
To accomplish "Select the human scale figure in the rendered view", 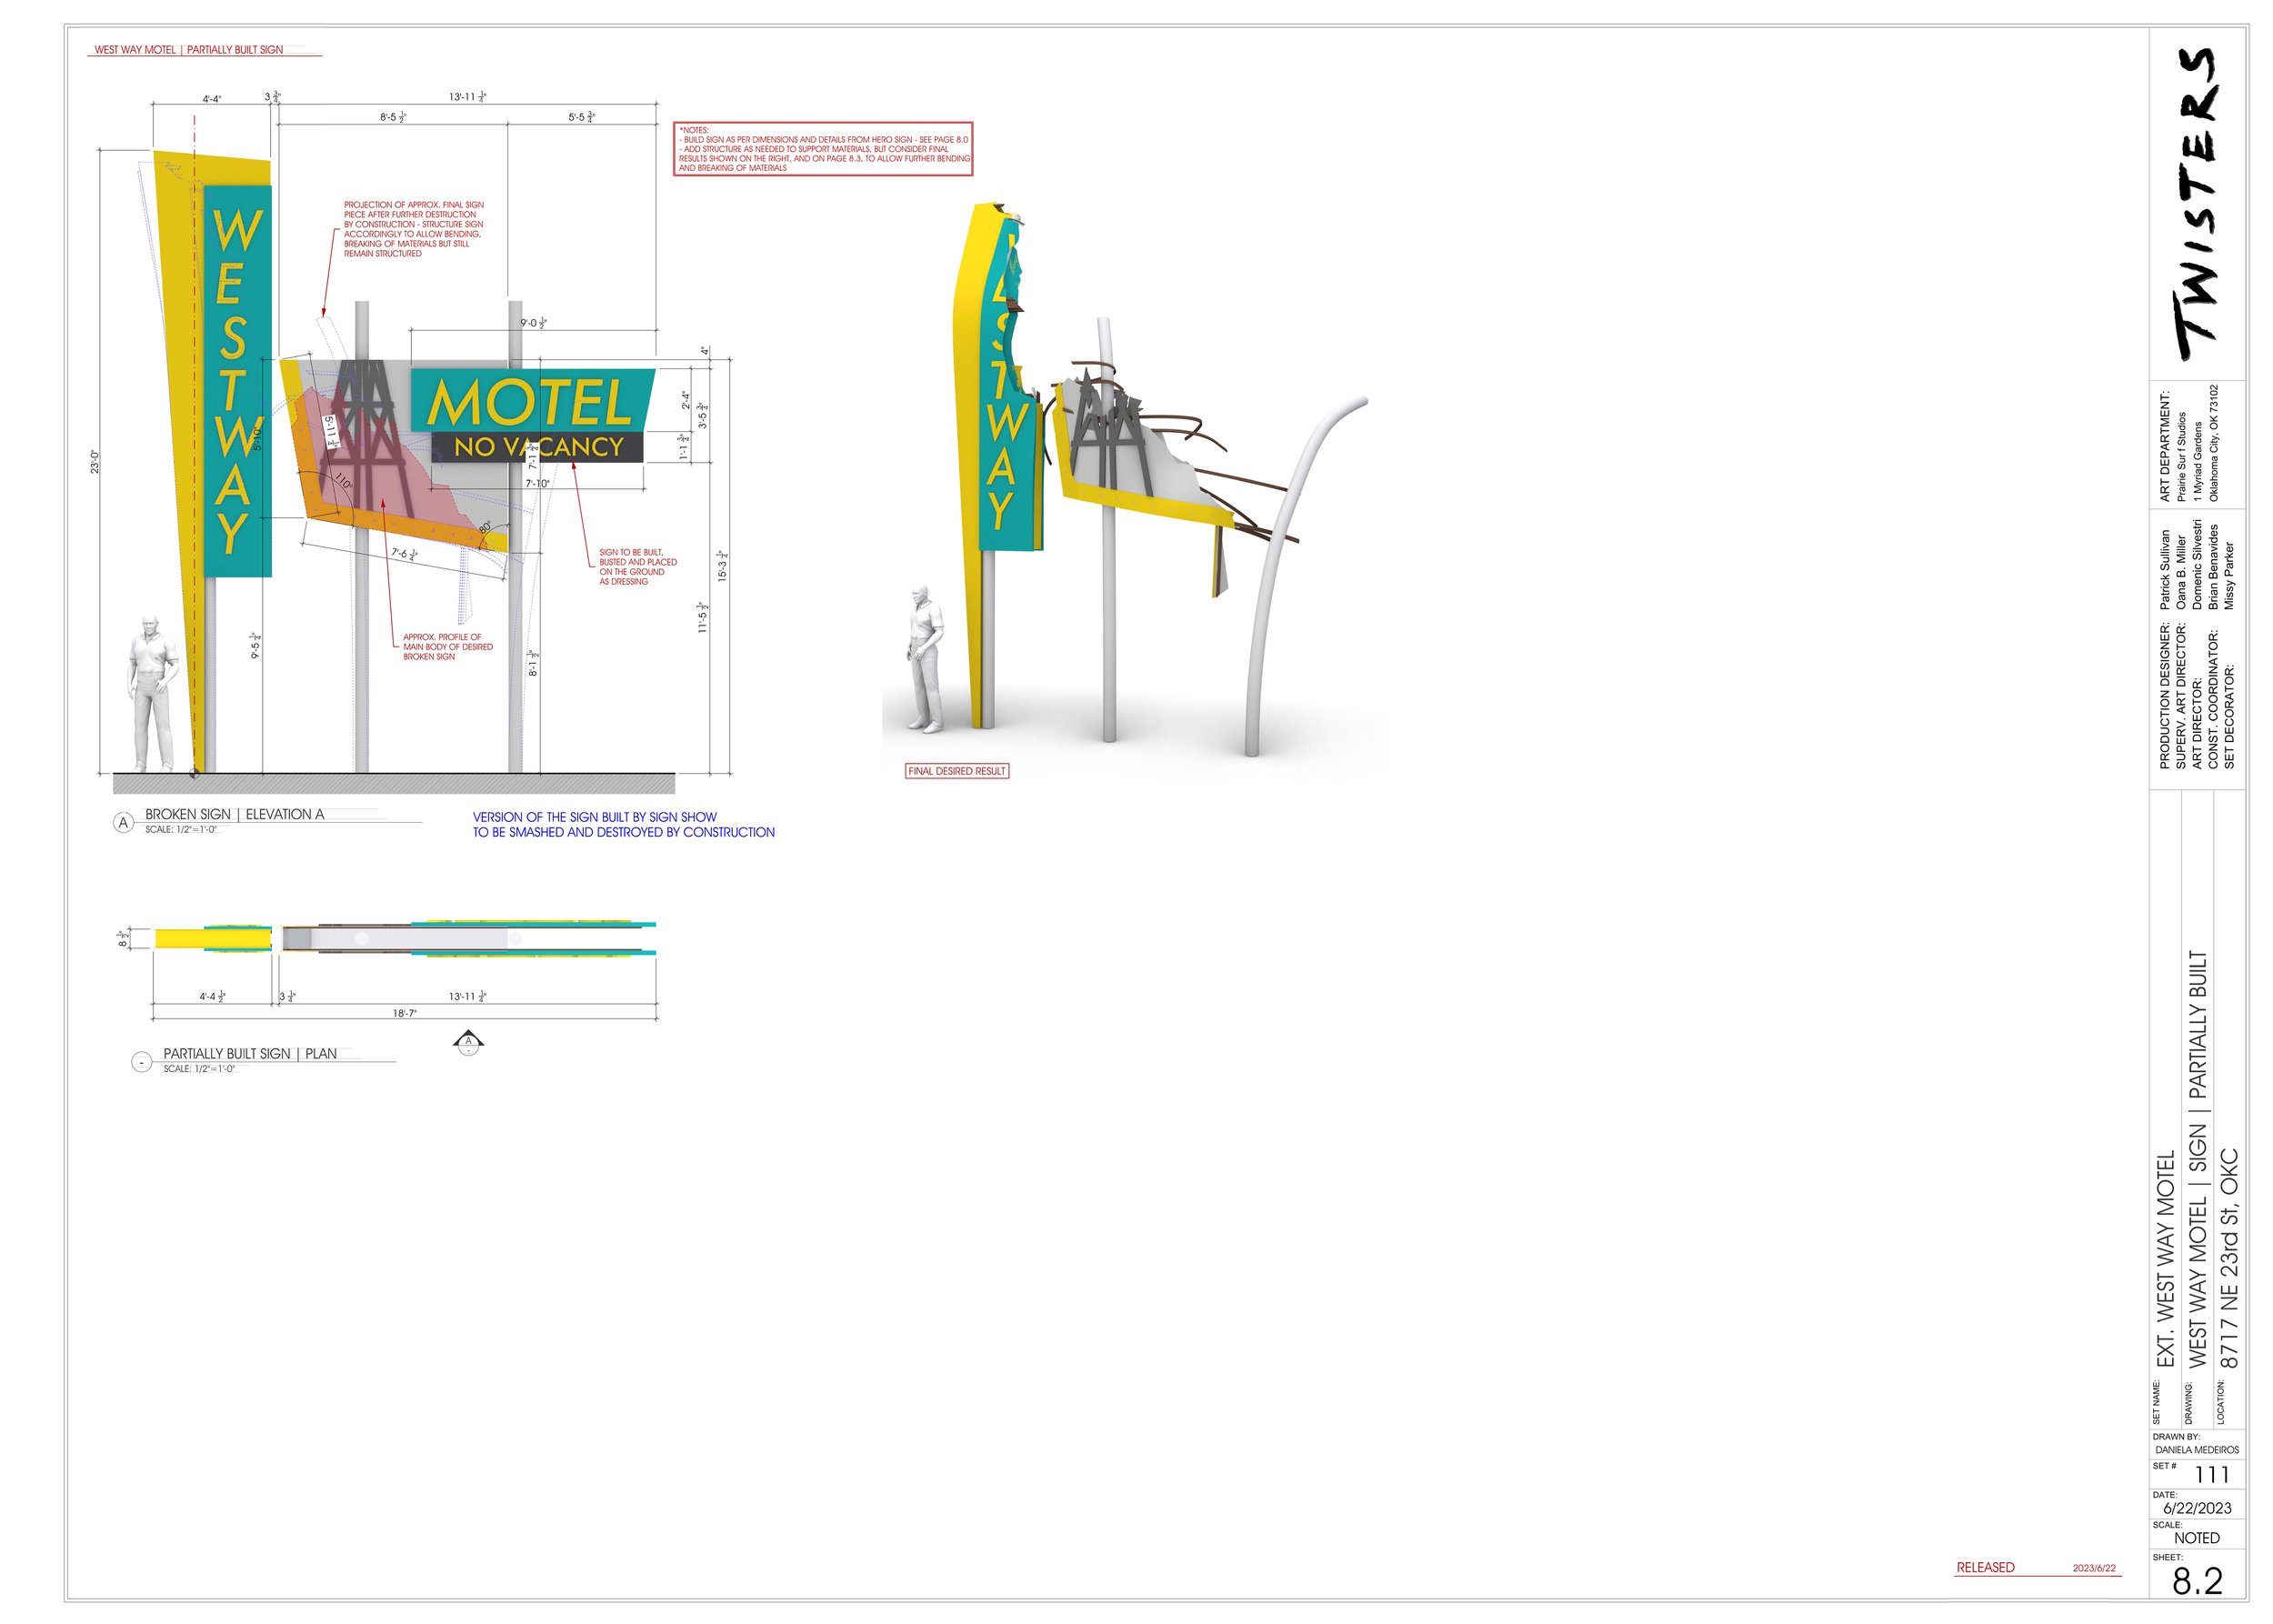I will tap(924, 659).
